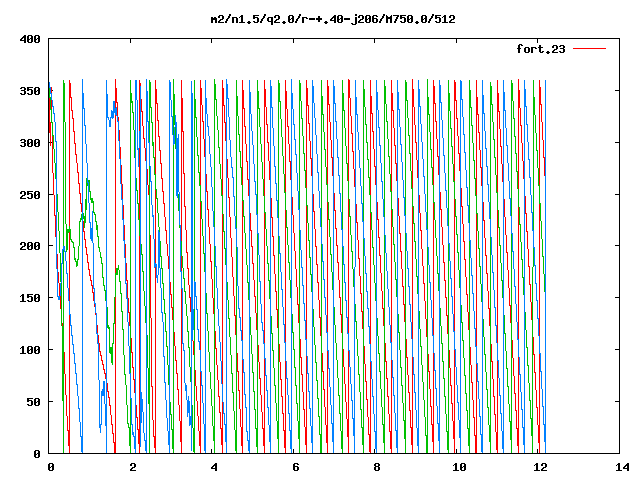Click the plot title m2/n1.5/q2.0/r-+.40-j206/M750.0/512
This screenshot has width=640, height=480.
click(x=333, y=19)
